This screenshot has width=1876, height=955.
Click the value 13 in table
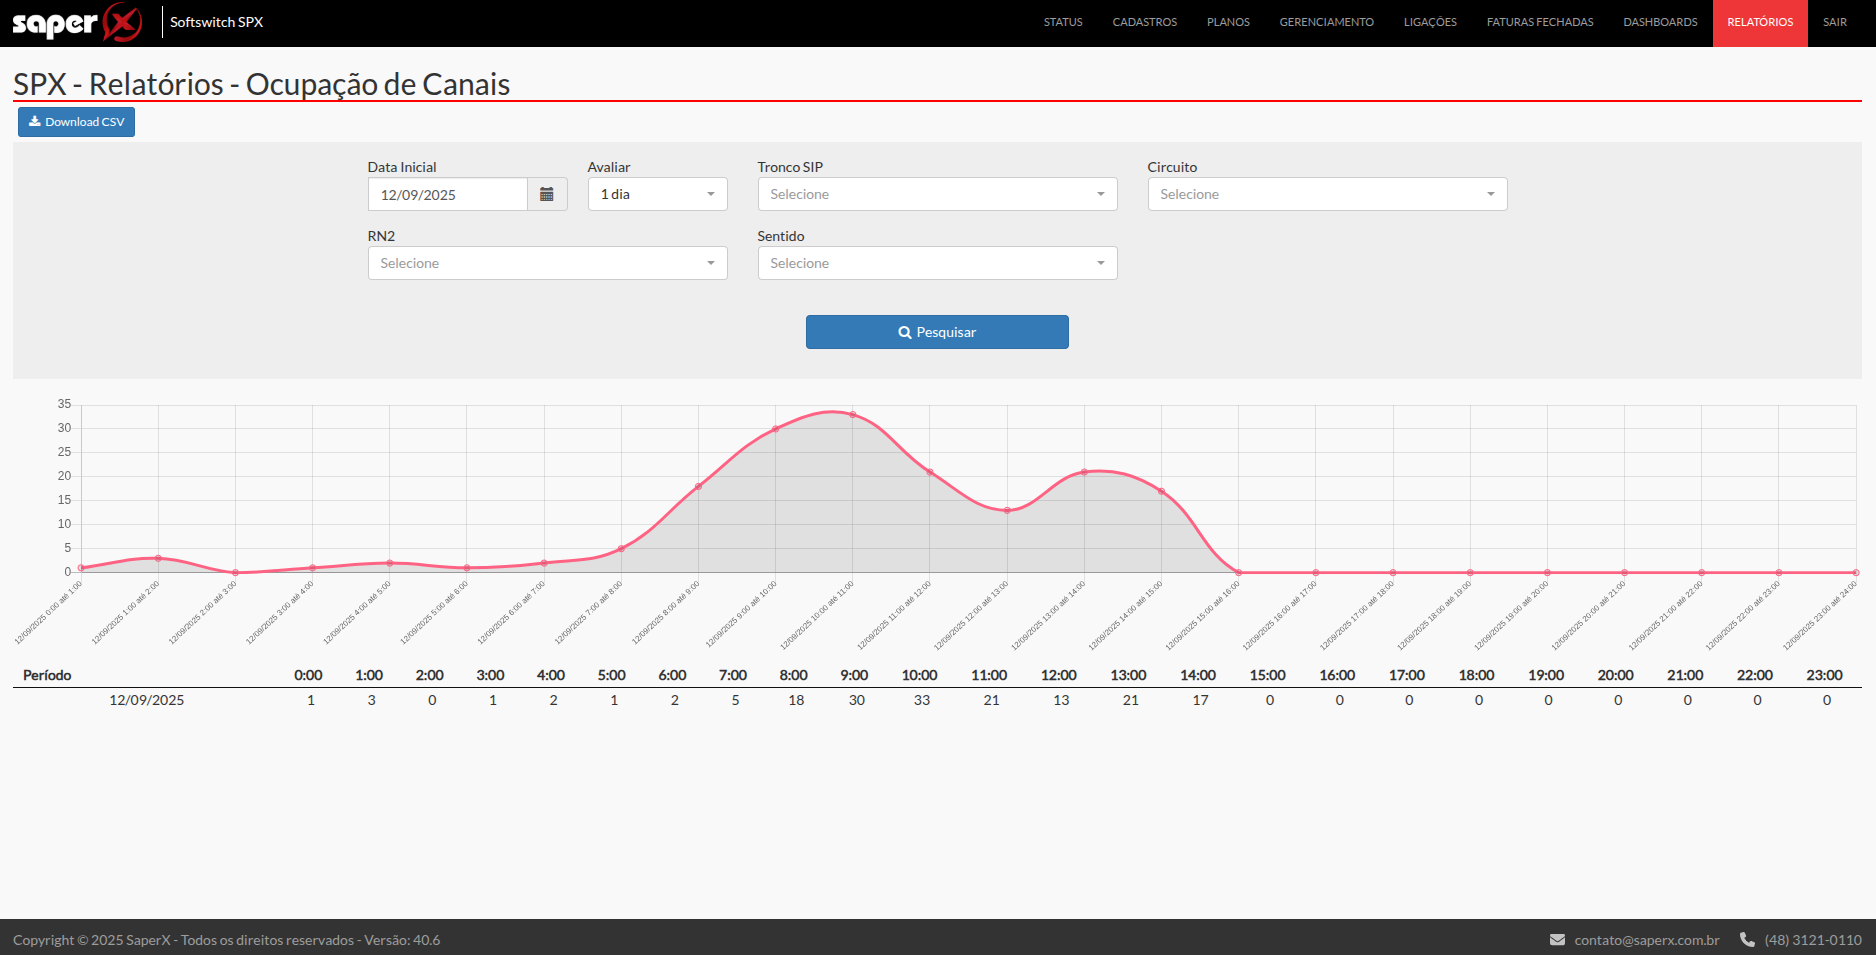tap(1061, 700)
